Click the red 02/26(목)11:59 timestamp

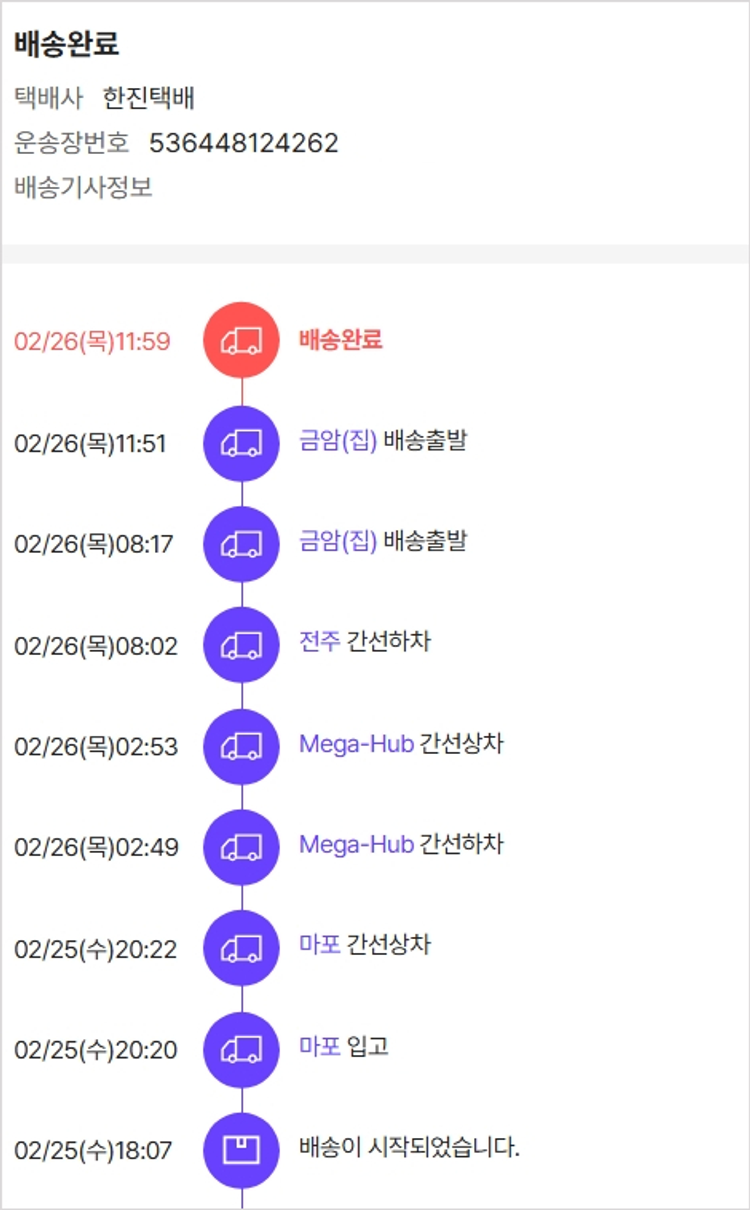(92, 342)
